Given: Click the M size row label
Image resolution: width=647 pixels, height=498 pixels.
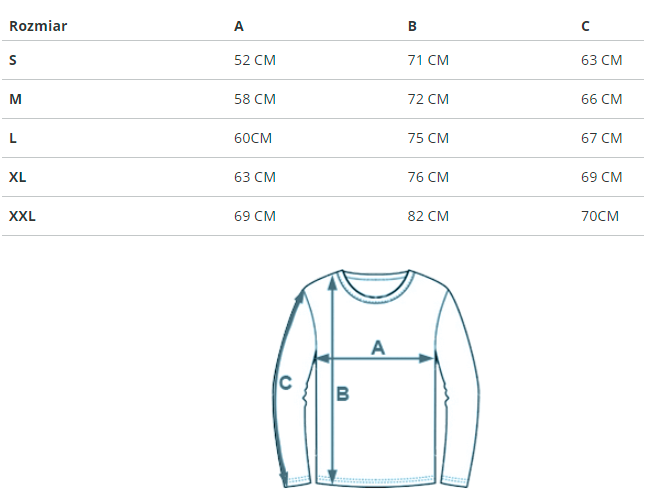Looking at the screenshot, I should click(15, 99).
